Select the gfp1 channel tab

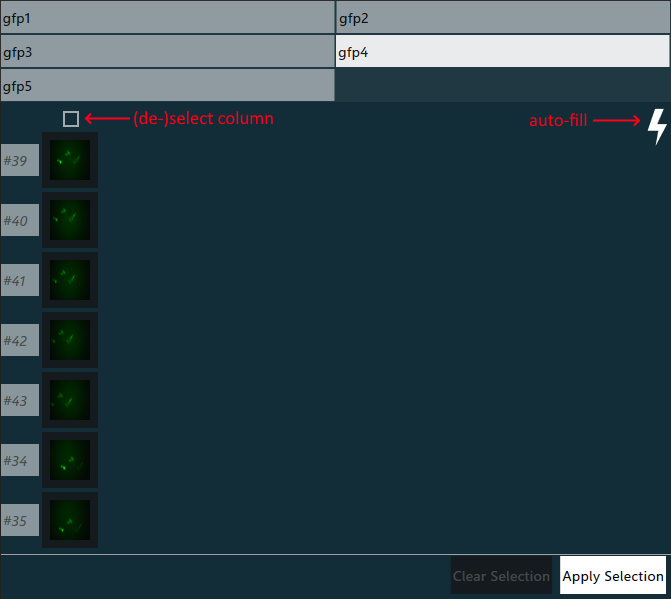[x=167, y=17]
